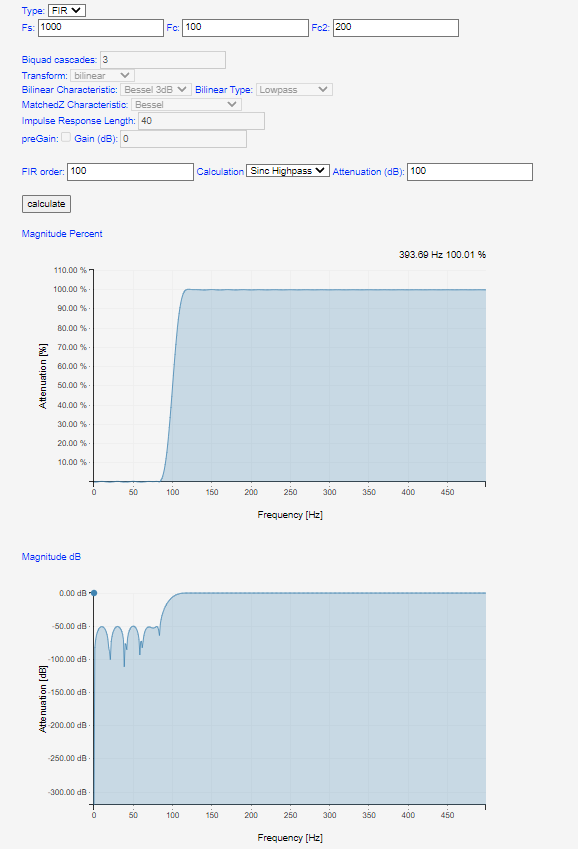The height and width of the screenshot is (849, 578).
Task: Open the Calculation Sinc Highpass dropdown
Action: [x=288, y=171]
